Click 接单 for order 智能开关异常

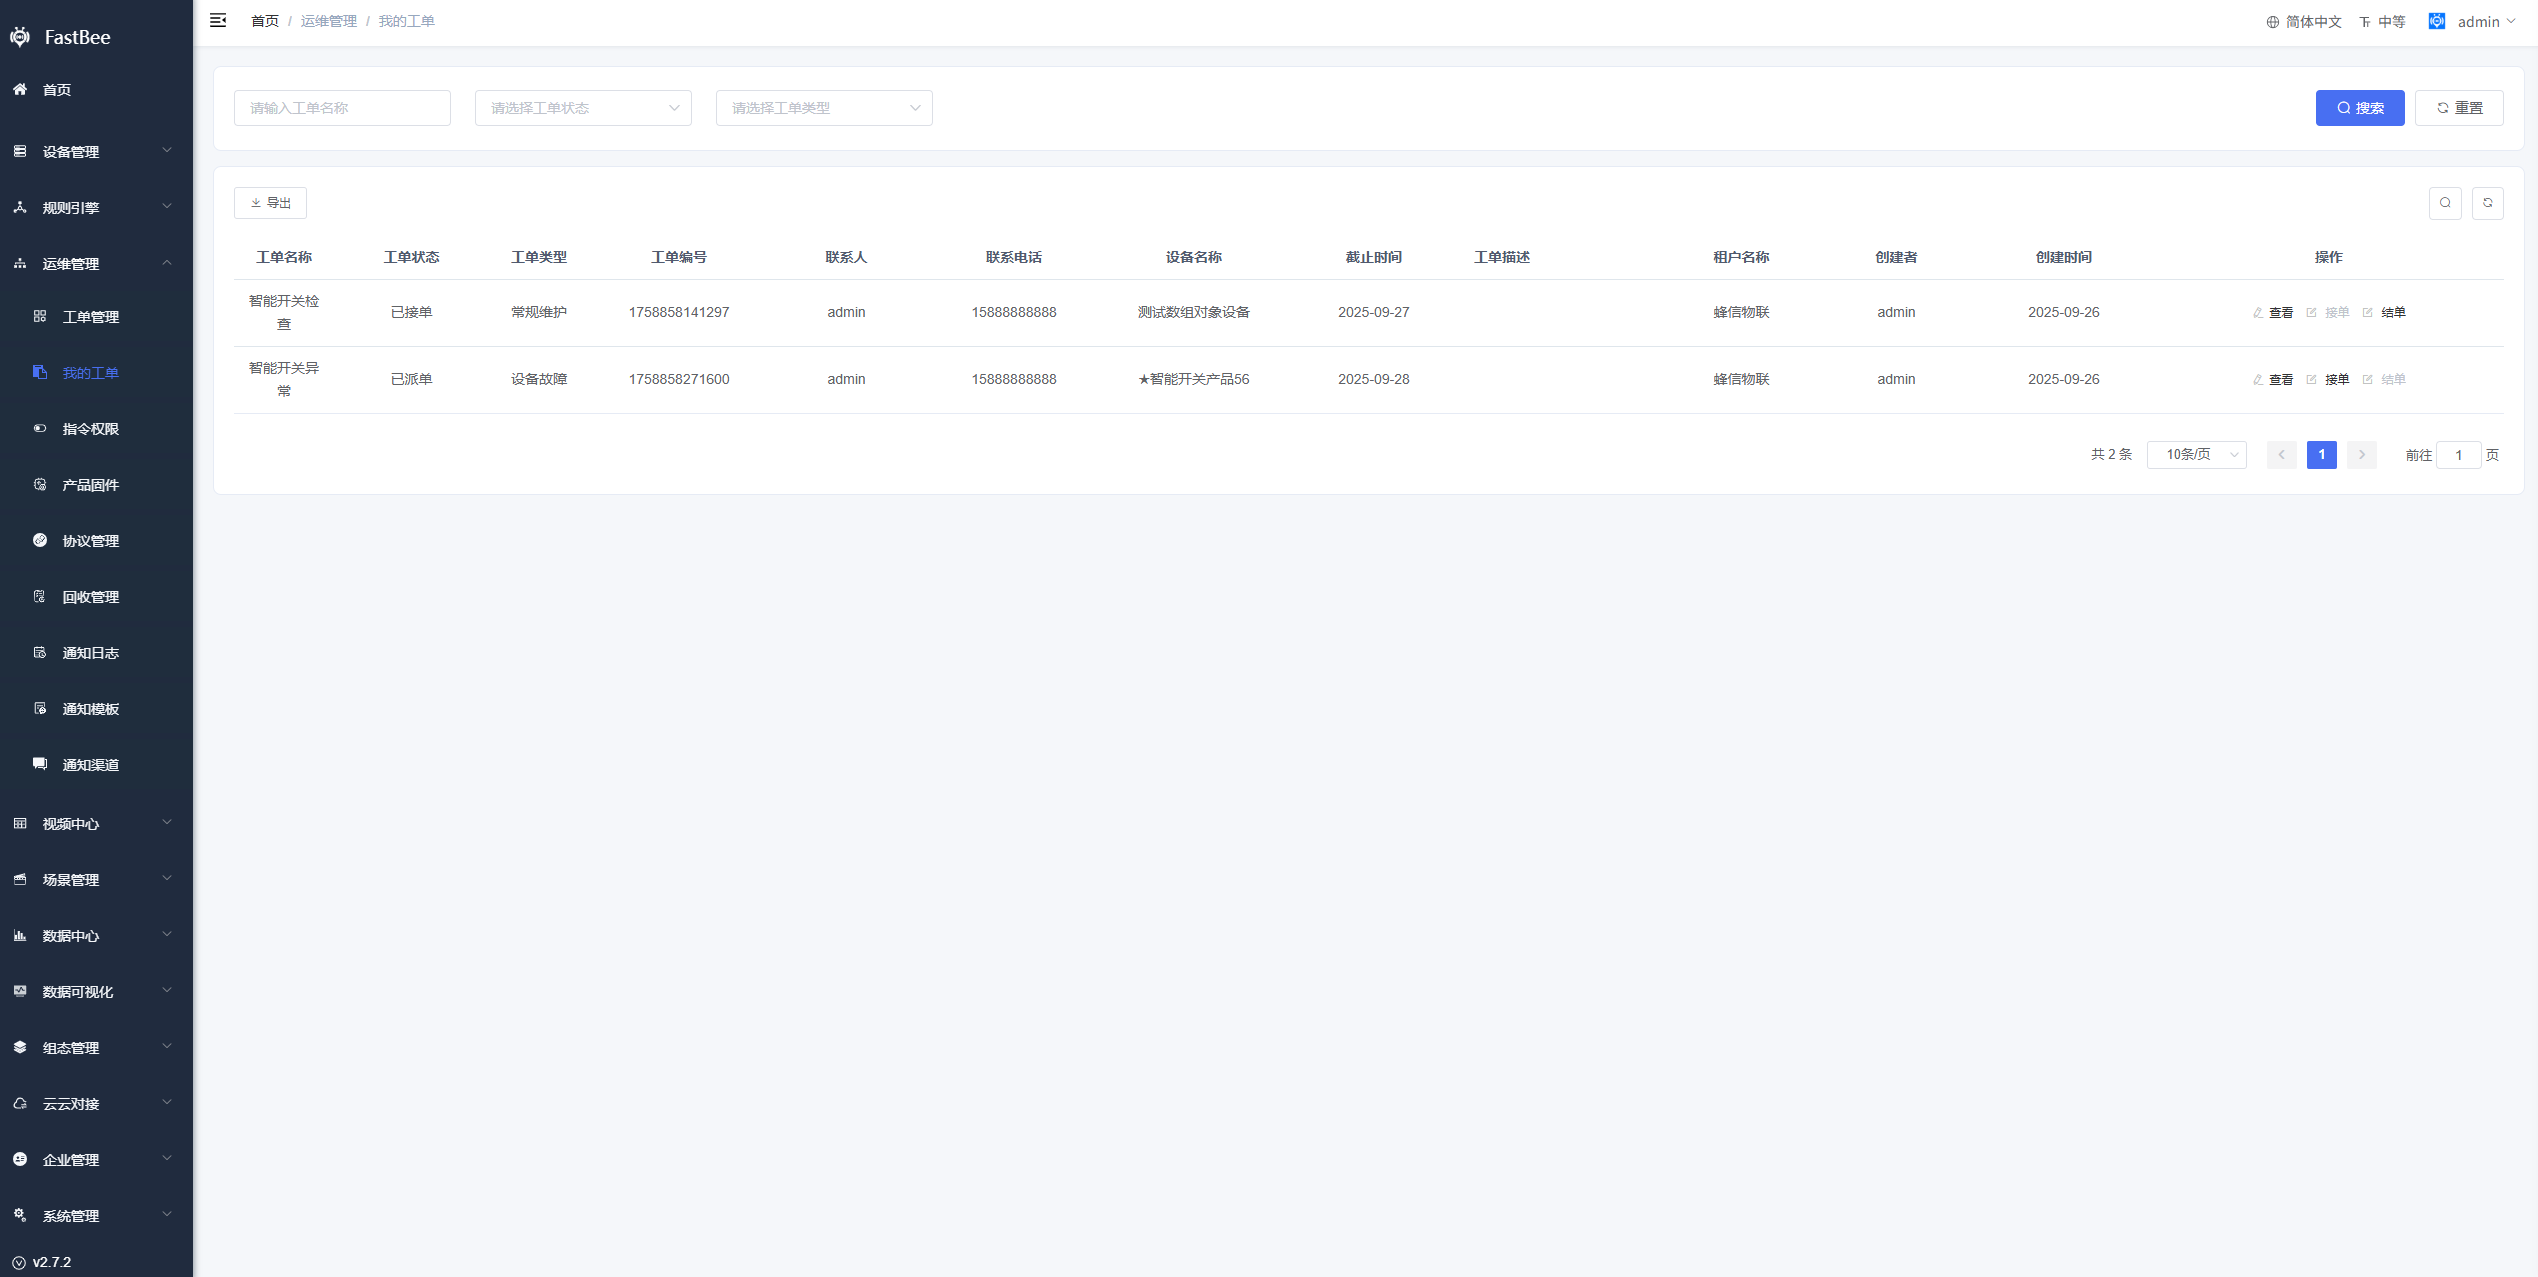(x=2335, y=380)
